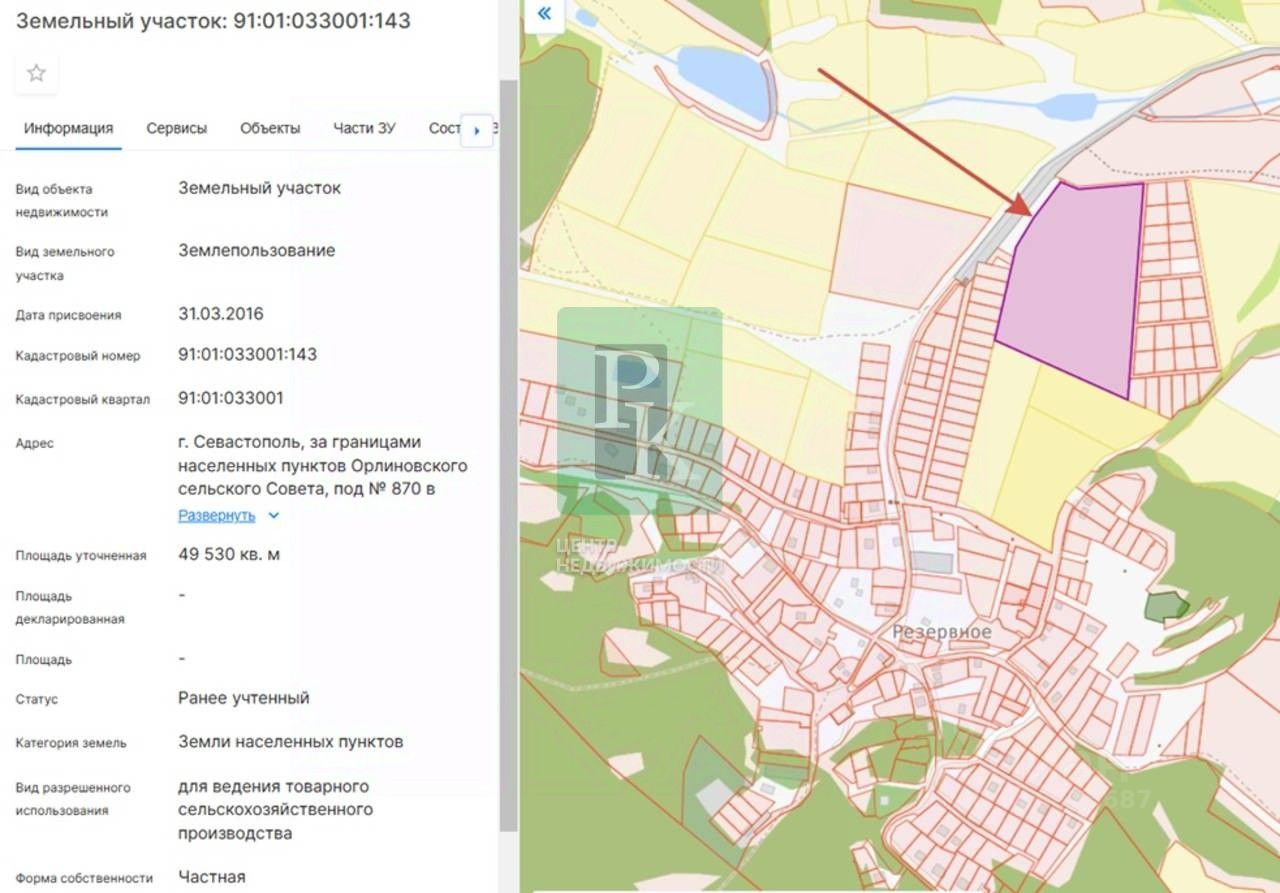This screenshot has width=1280, height=893.
Task: Add the land plot to favorites with the star
Action: point(36,73)
